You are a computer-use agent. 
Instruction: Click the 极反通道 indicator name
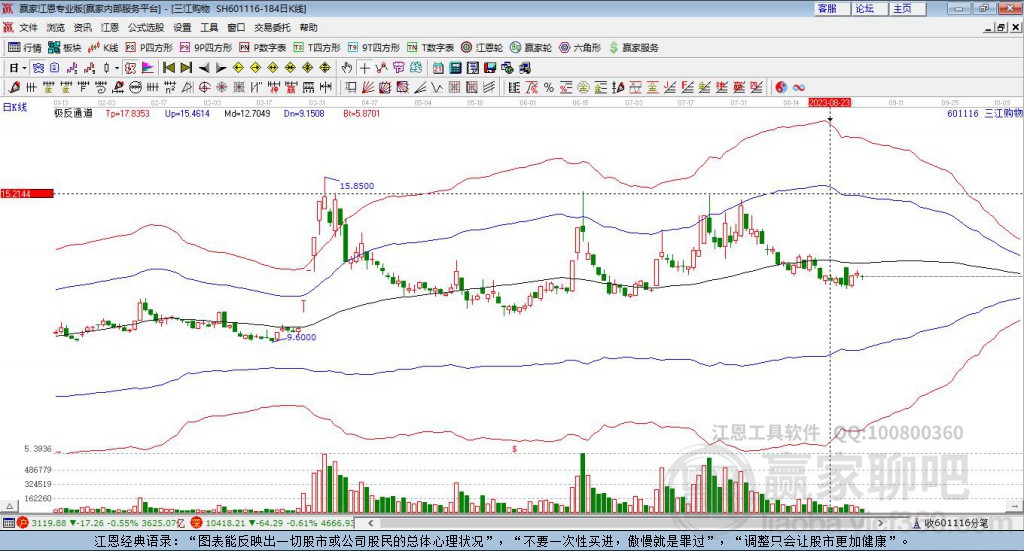click(x=73, y=113)
